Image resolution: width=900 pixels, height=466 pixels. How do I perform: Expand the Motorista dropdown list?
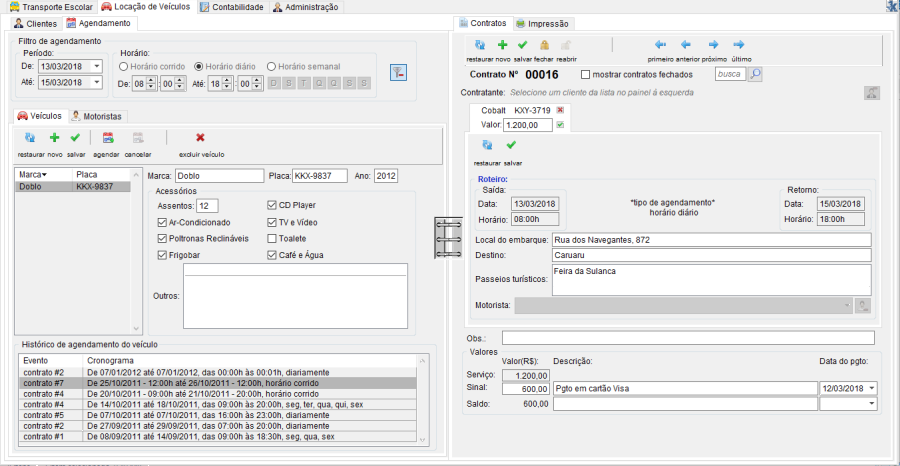(x=846, y=304)
